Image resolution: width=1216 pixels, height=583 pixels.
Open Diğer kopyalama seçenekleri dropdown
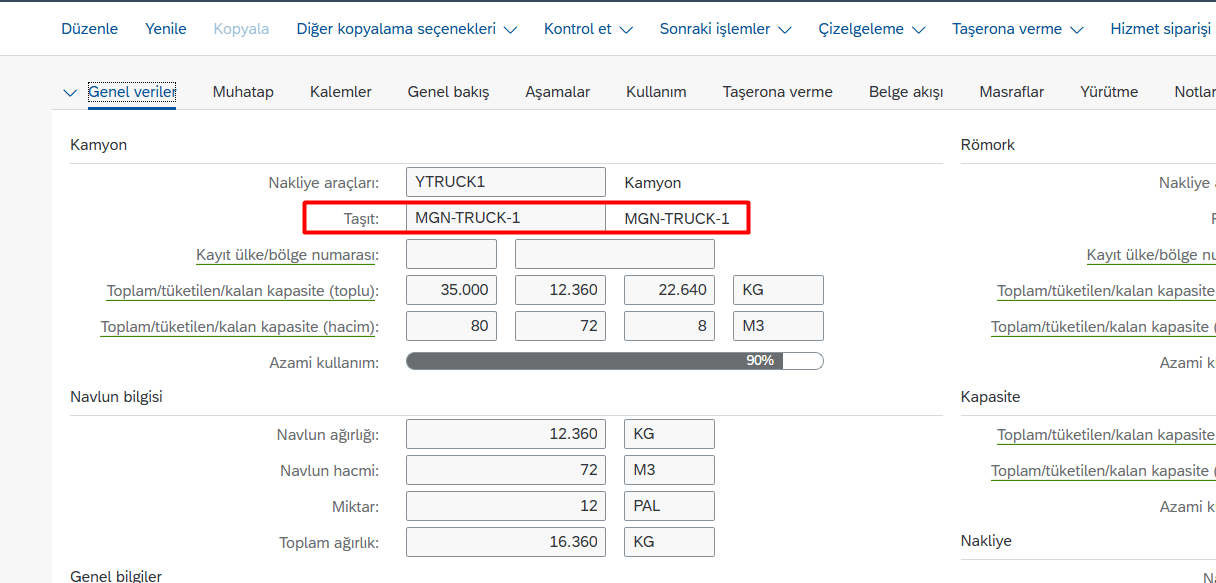click(x=407, y=29)
